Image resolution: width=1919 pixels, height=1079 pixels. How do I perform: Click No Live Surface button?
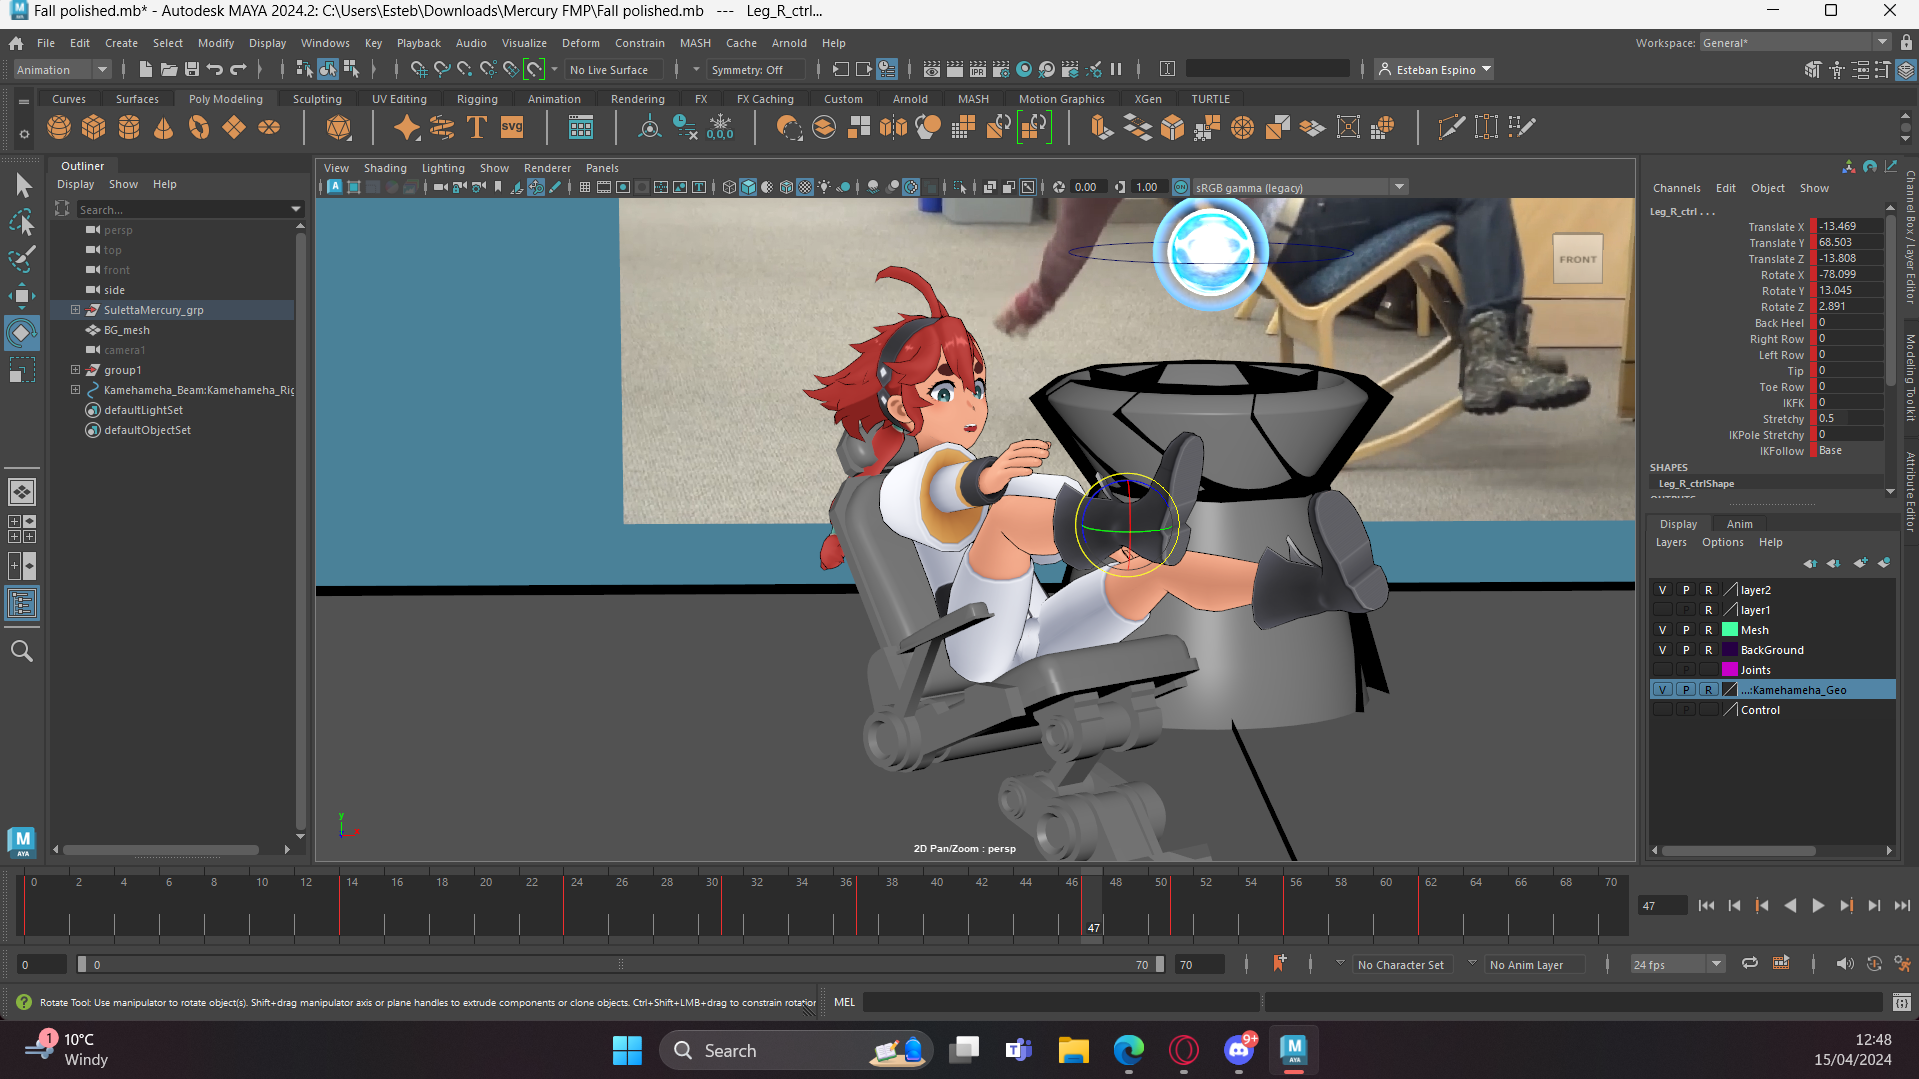tap(613, 70)
